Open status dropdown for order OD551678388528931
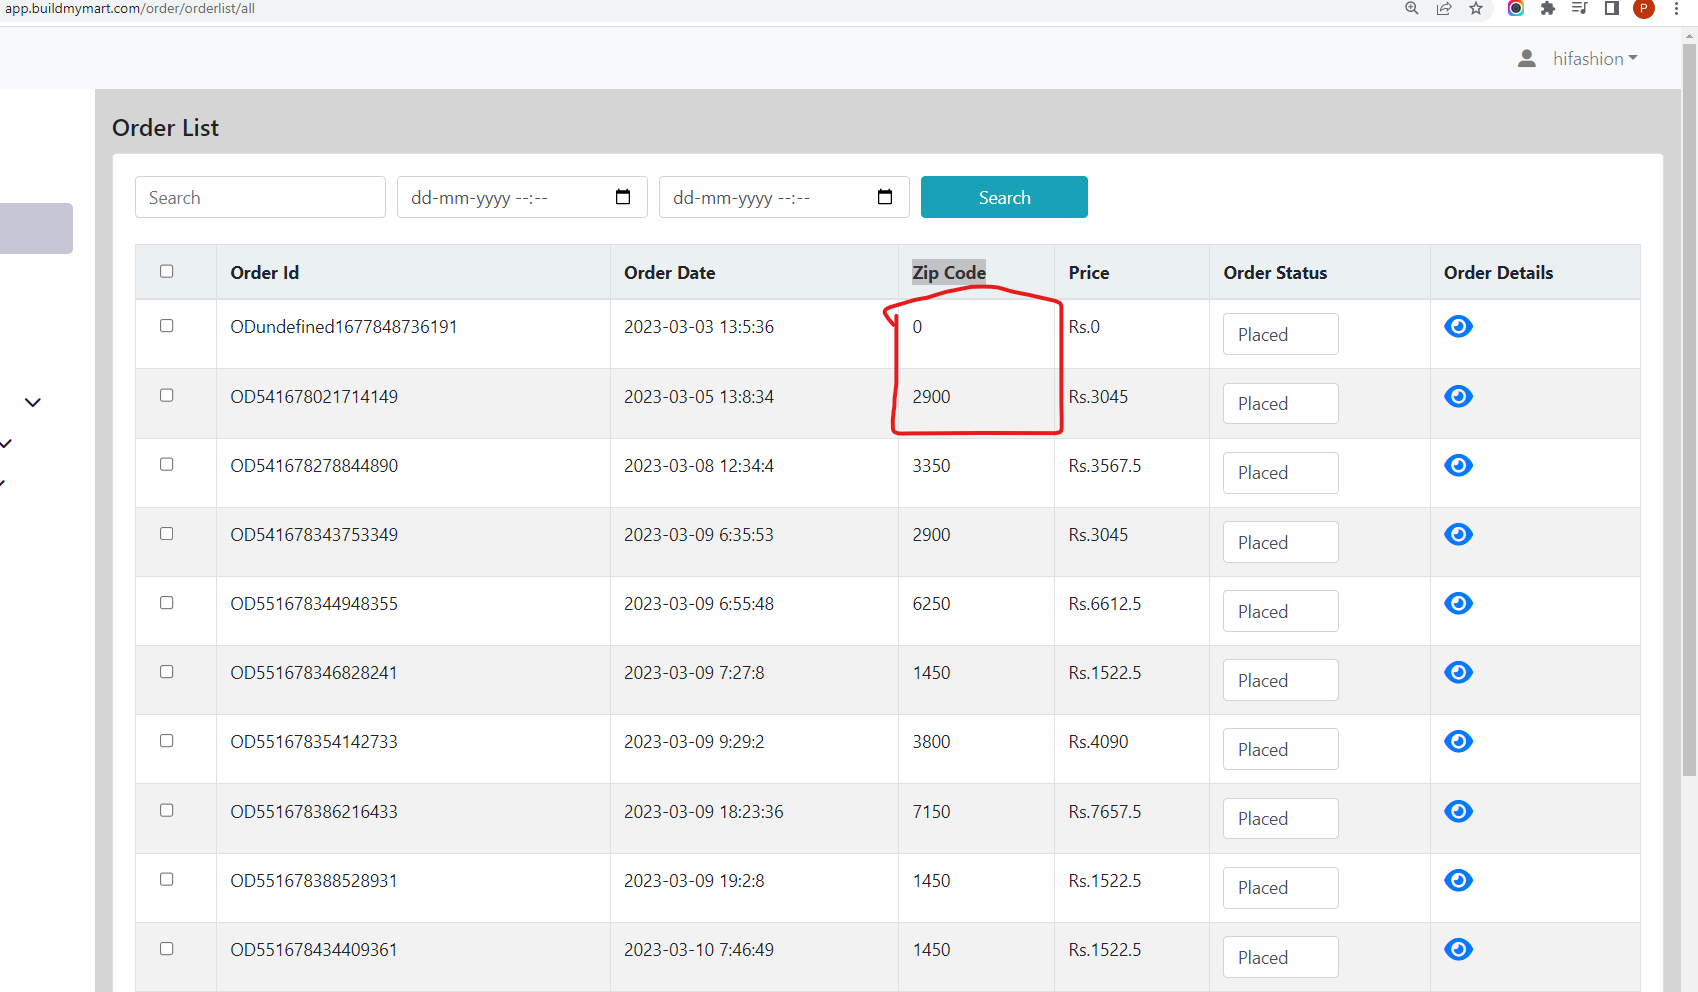Image resolution: width=1698 pixels, height=992 pixels. 1280,887
